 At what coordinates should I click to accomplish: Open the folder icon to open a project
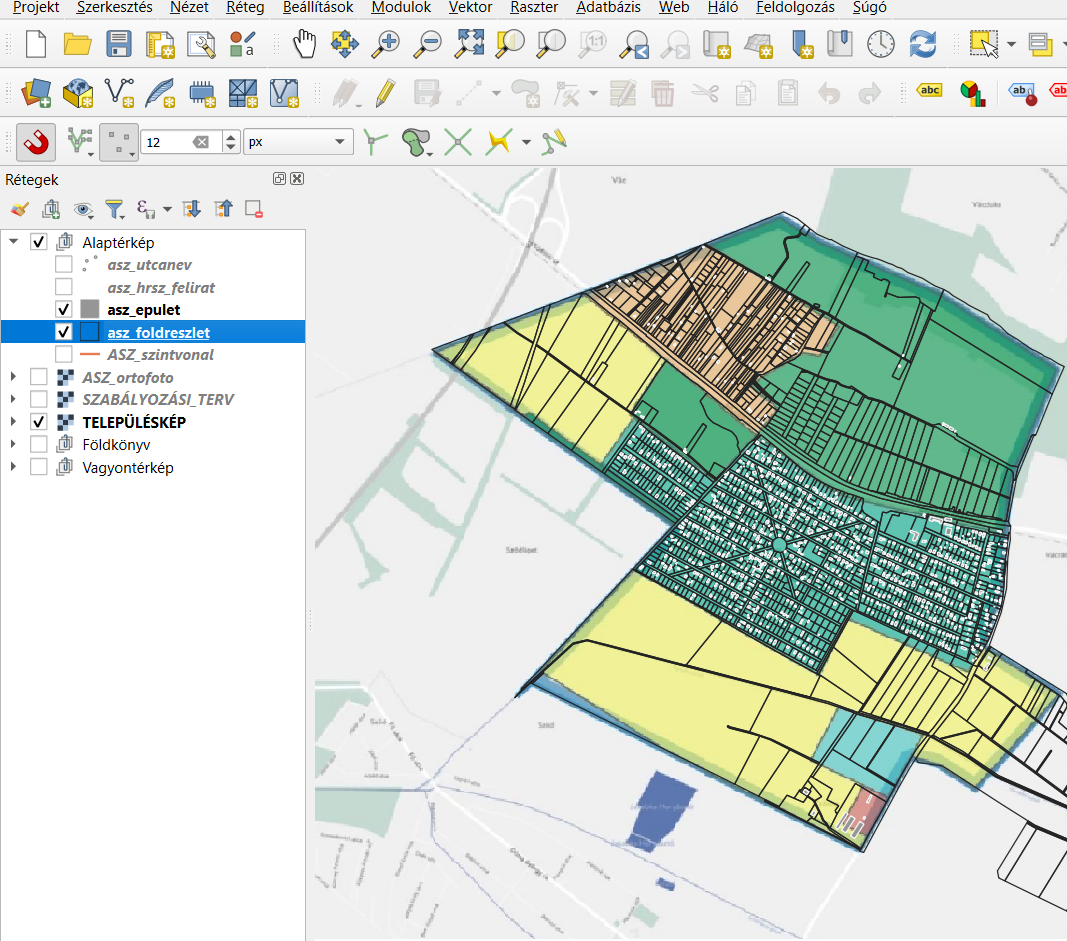(77, 43)
